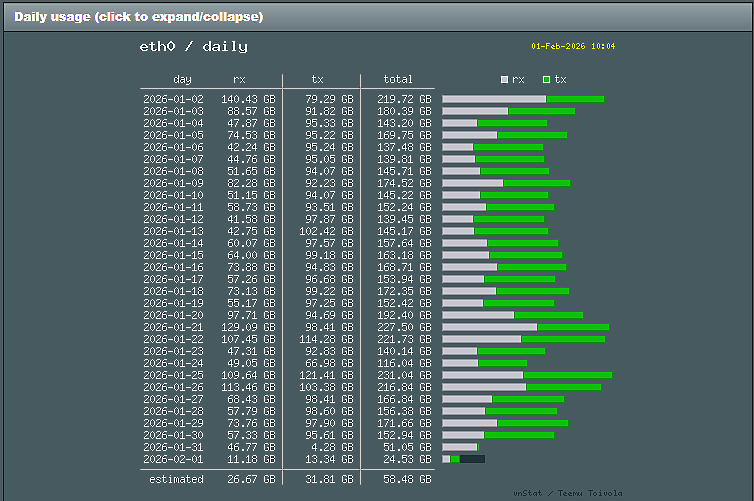The image size is (754, 501).
Task: Click the 01-Feb-2026 10:04 timestamp
Action: 573,46
